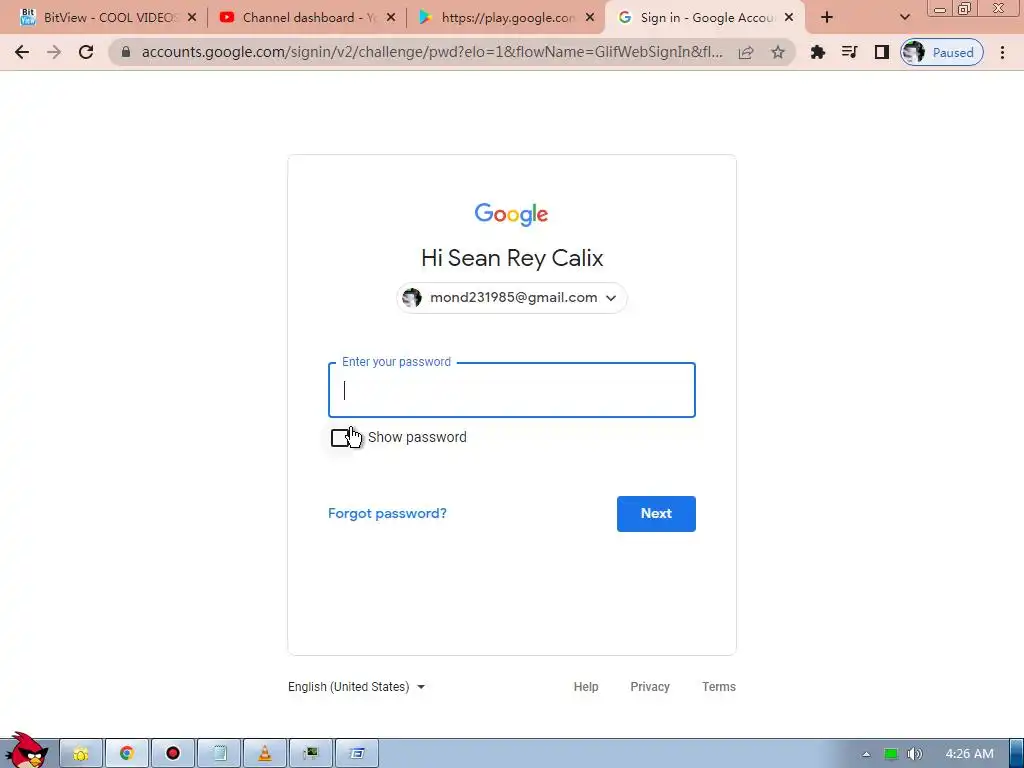Close the Sign in Google tab
This screenshot has height=768, width=1024.
click(x=789, y=18)
